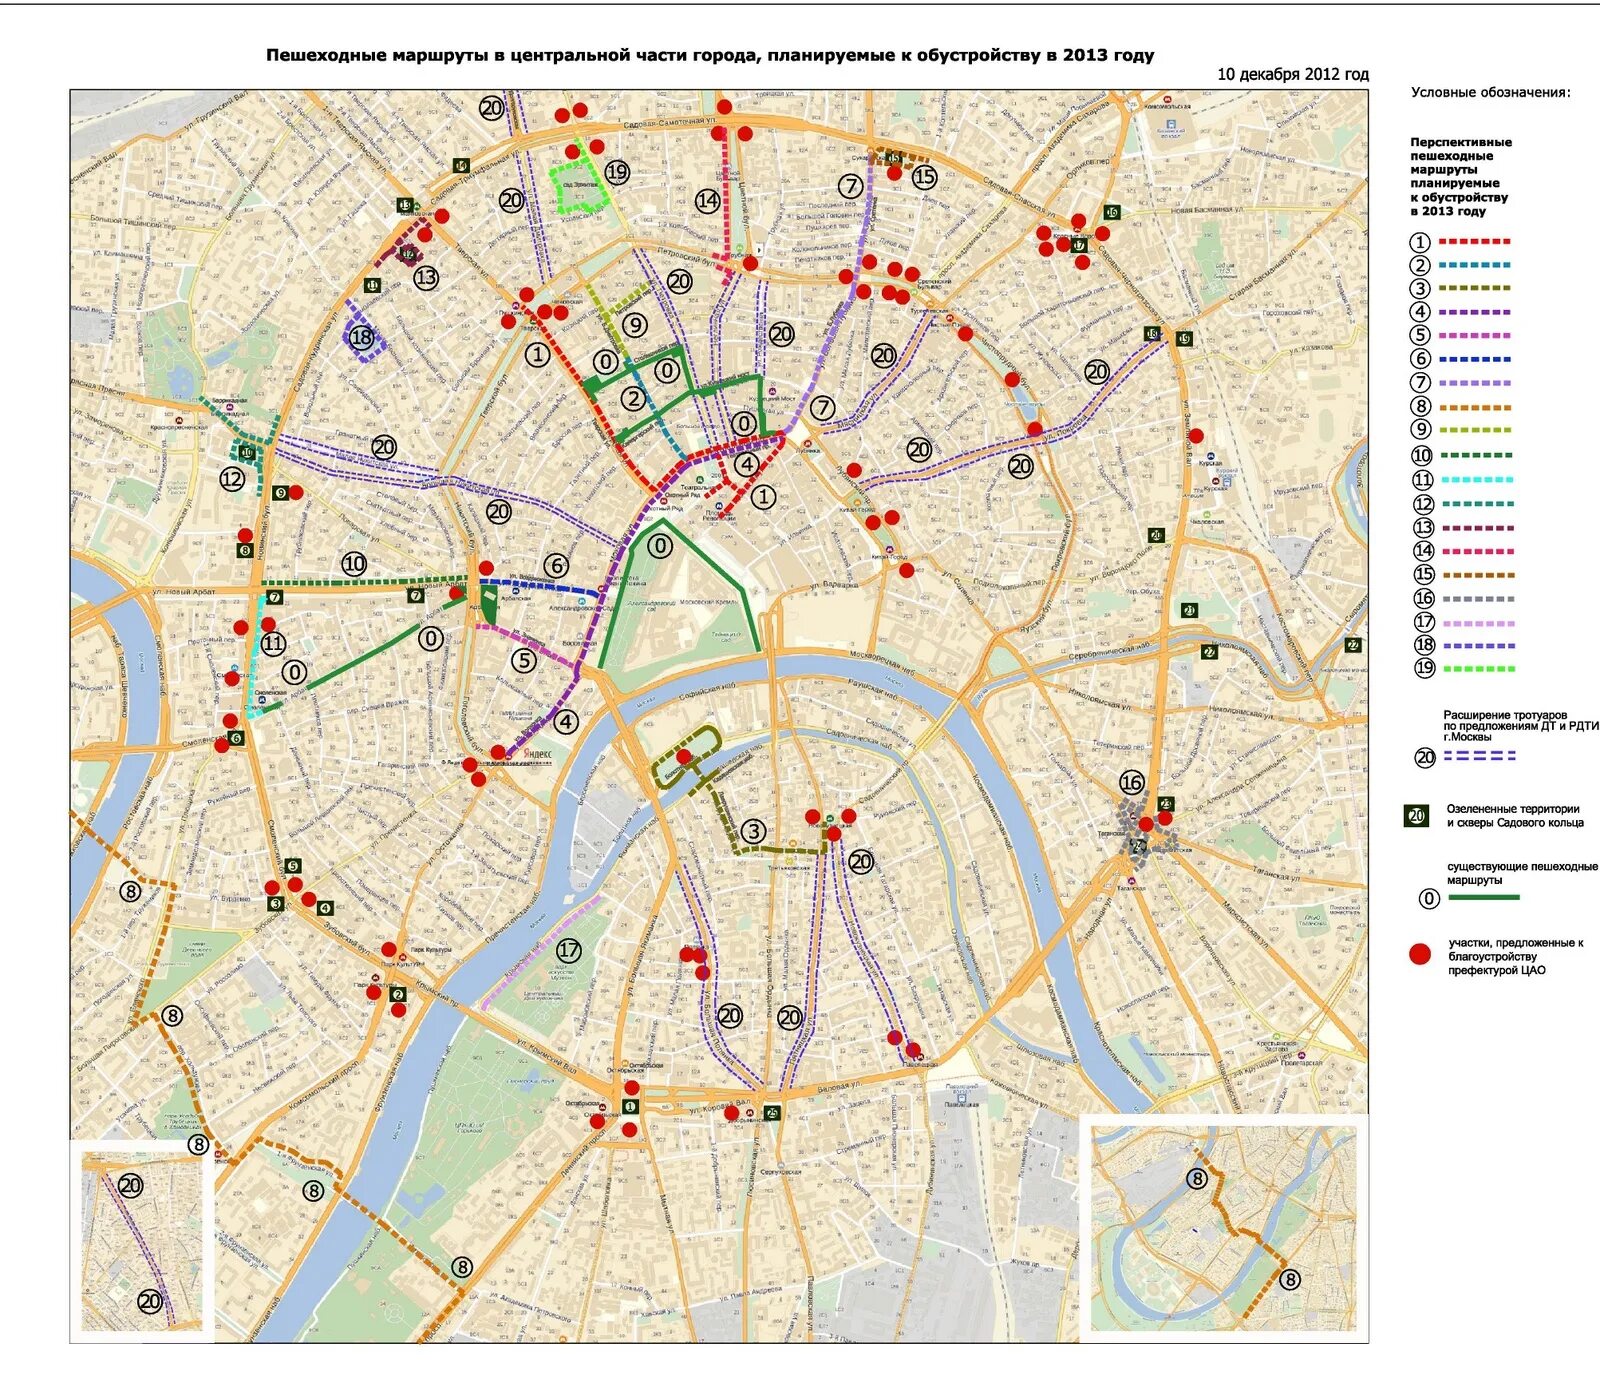Screen dimensions: 1600x1387
Task: Click the 'Чкаловская' metro station label
Action: [1208, 521]
